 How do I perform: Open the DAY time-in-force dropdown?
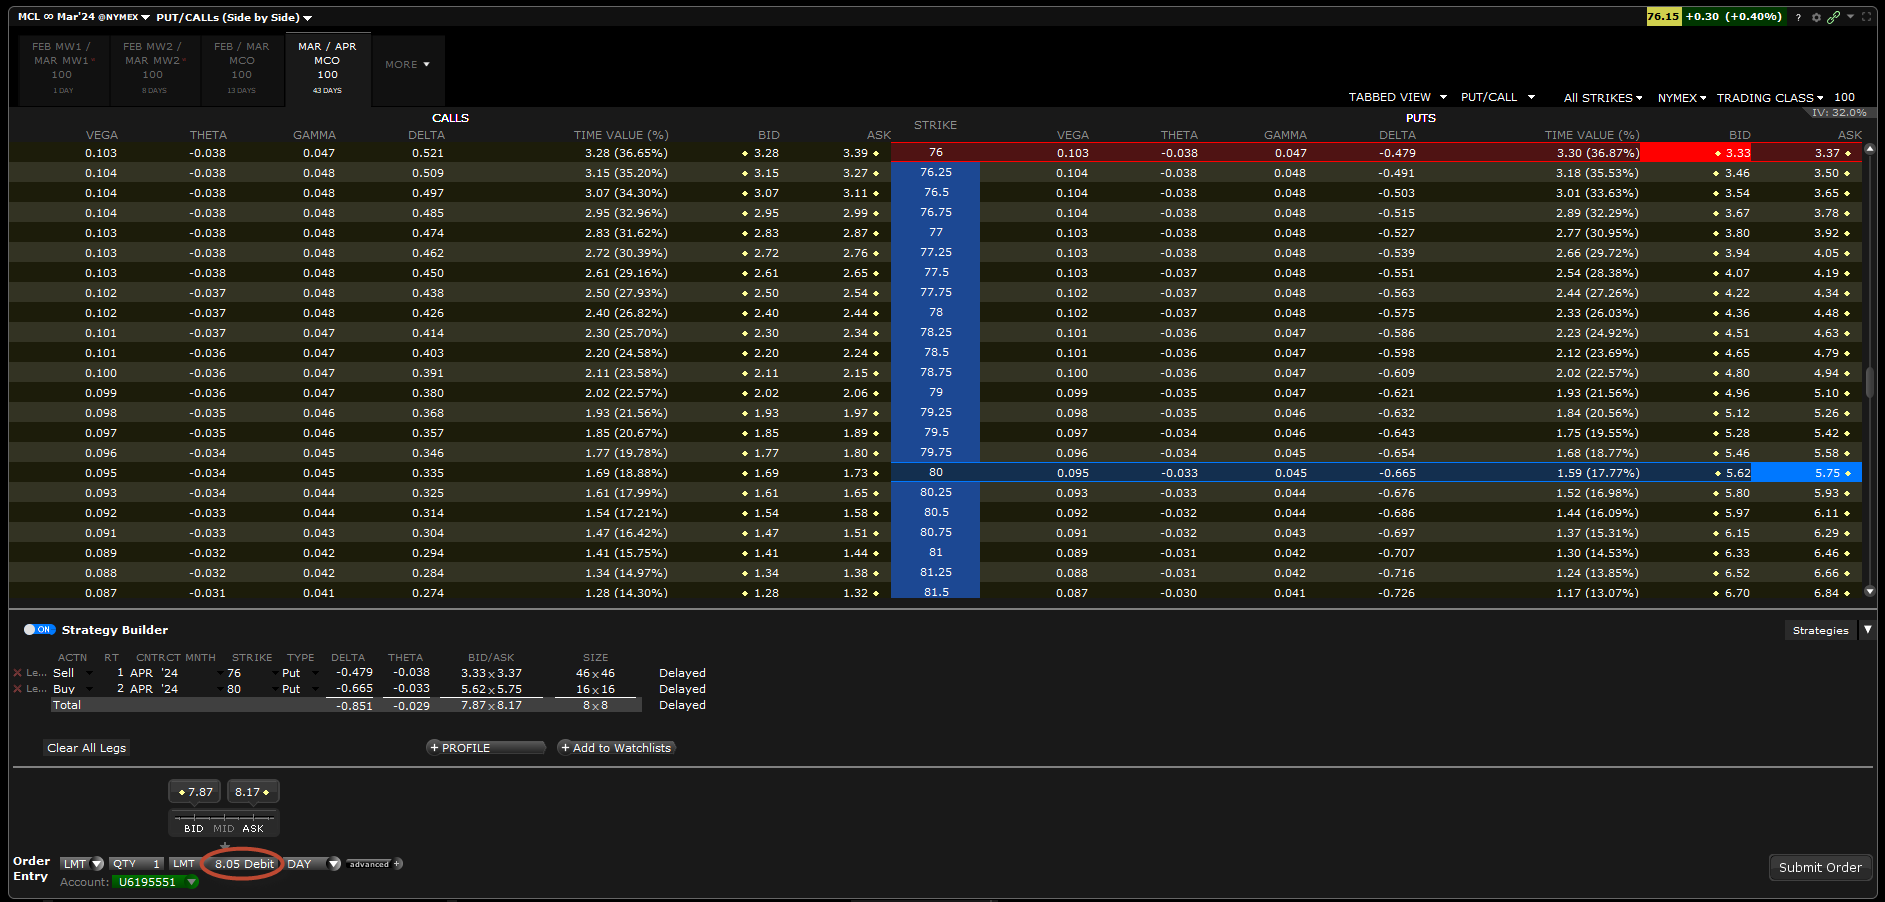334,864
